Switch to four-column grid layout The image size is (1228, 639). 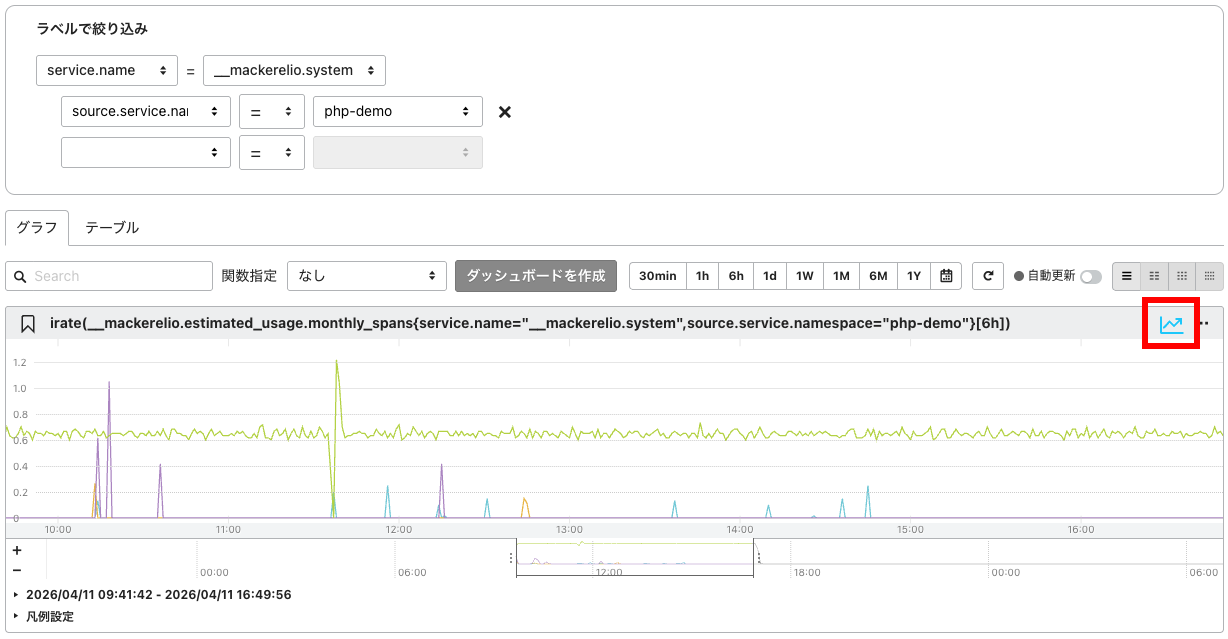click(1210, 276)
